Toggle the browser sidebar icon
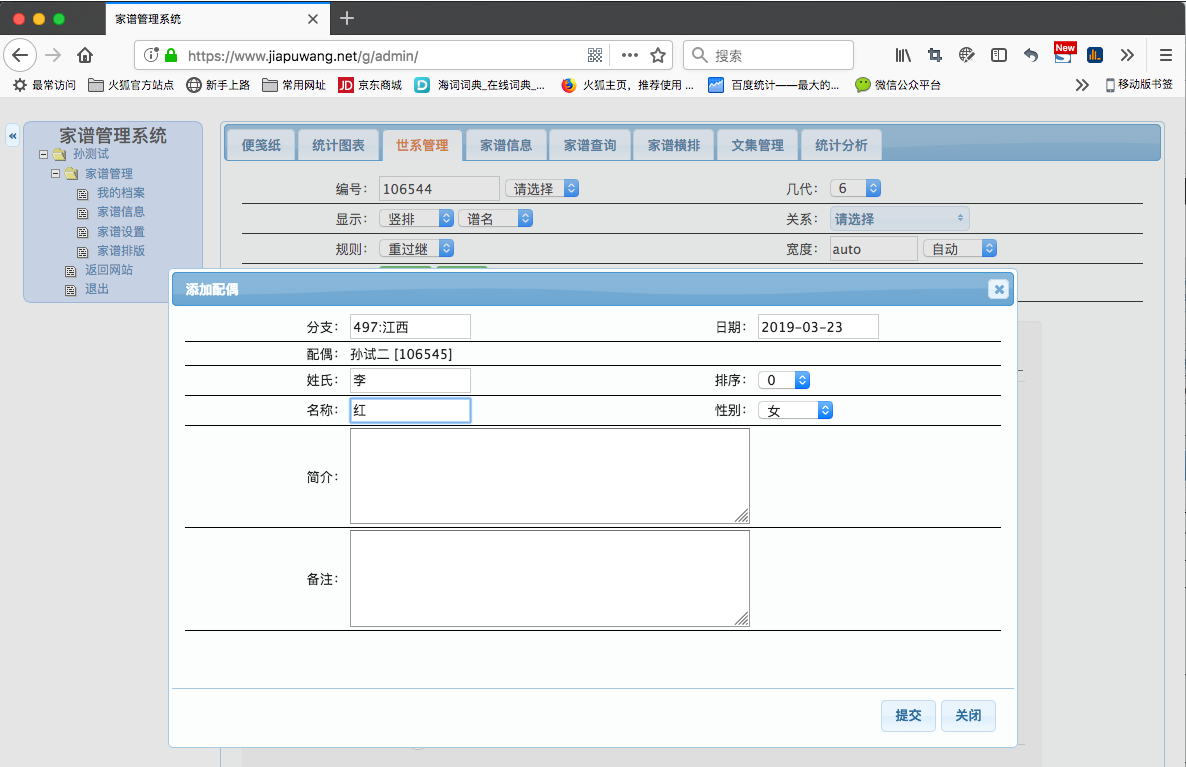Screen dimensions: 1186x767 pos(998,55)
